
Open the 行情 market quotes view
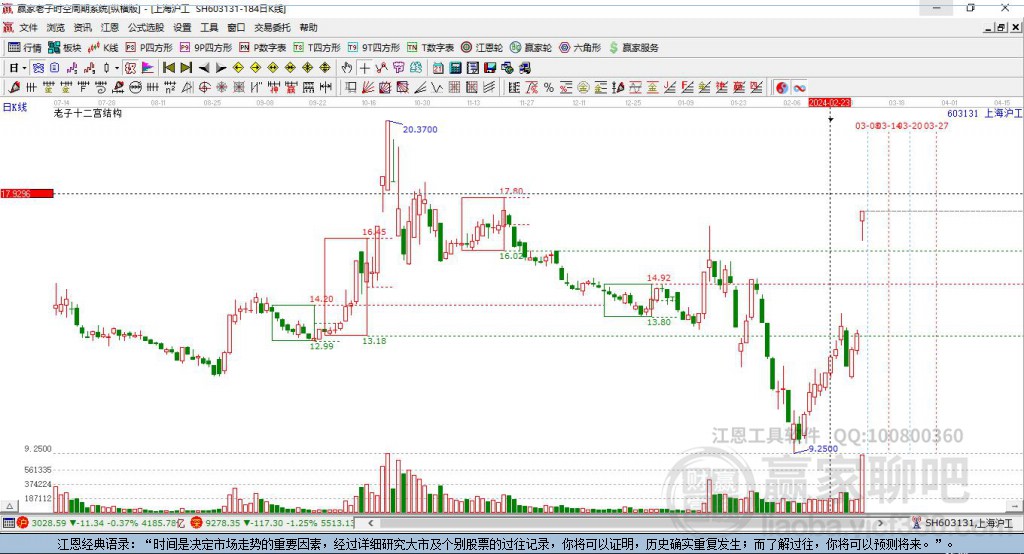[x=25, y=48]
